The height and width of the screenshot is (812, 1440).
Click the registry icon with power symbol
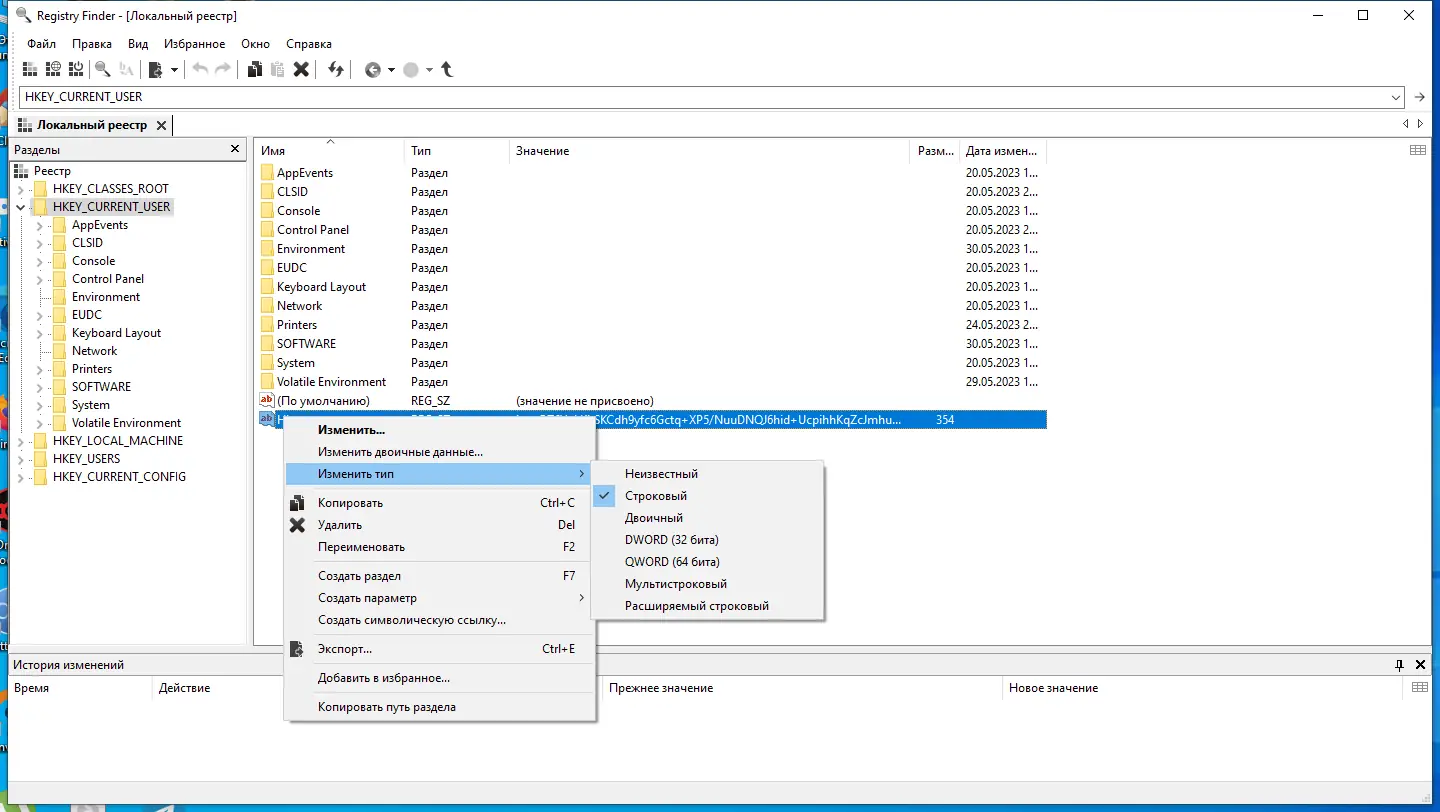point(76,69)
